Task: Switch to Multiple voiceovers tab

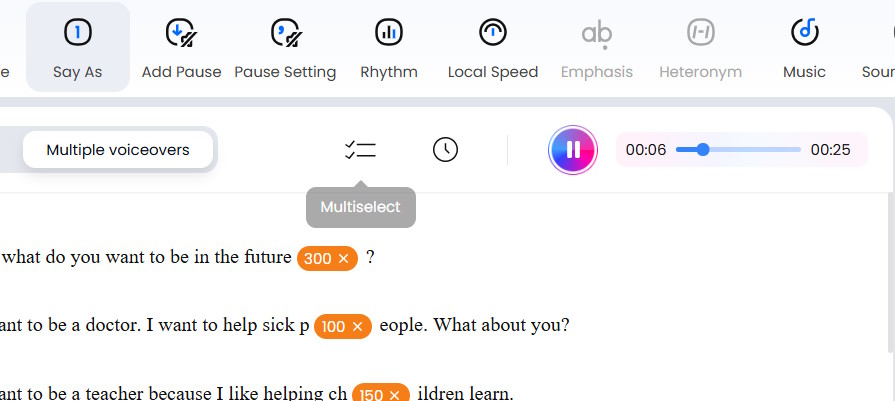Action: (118, 150)
